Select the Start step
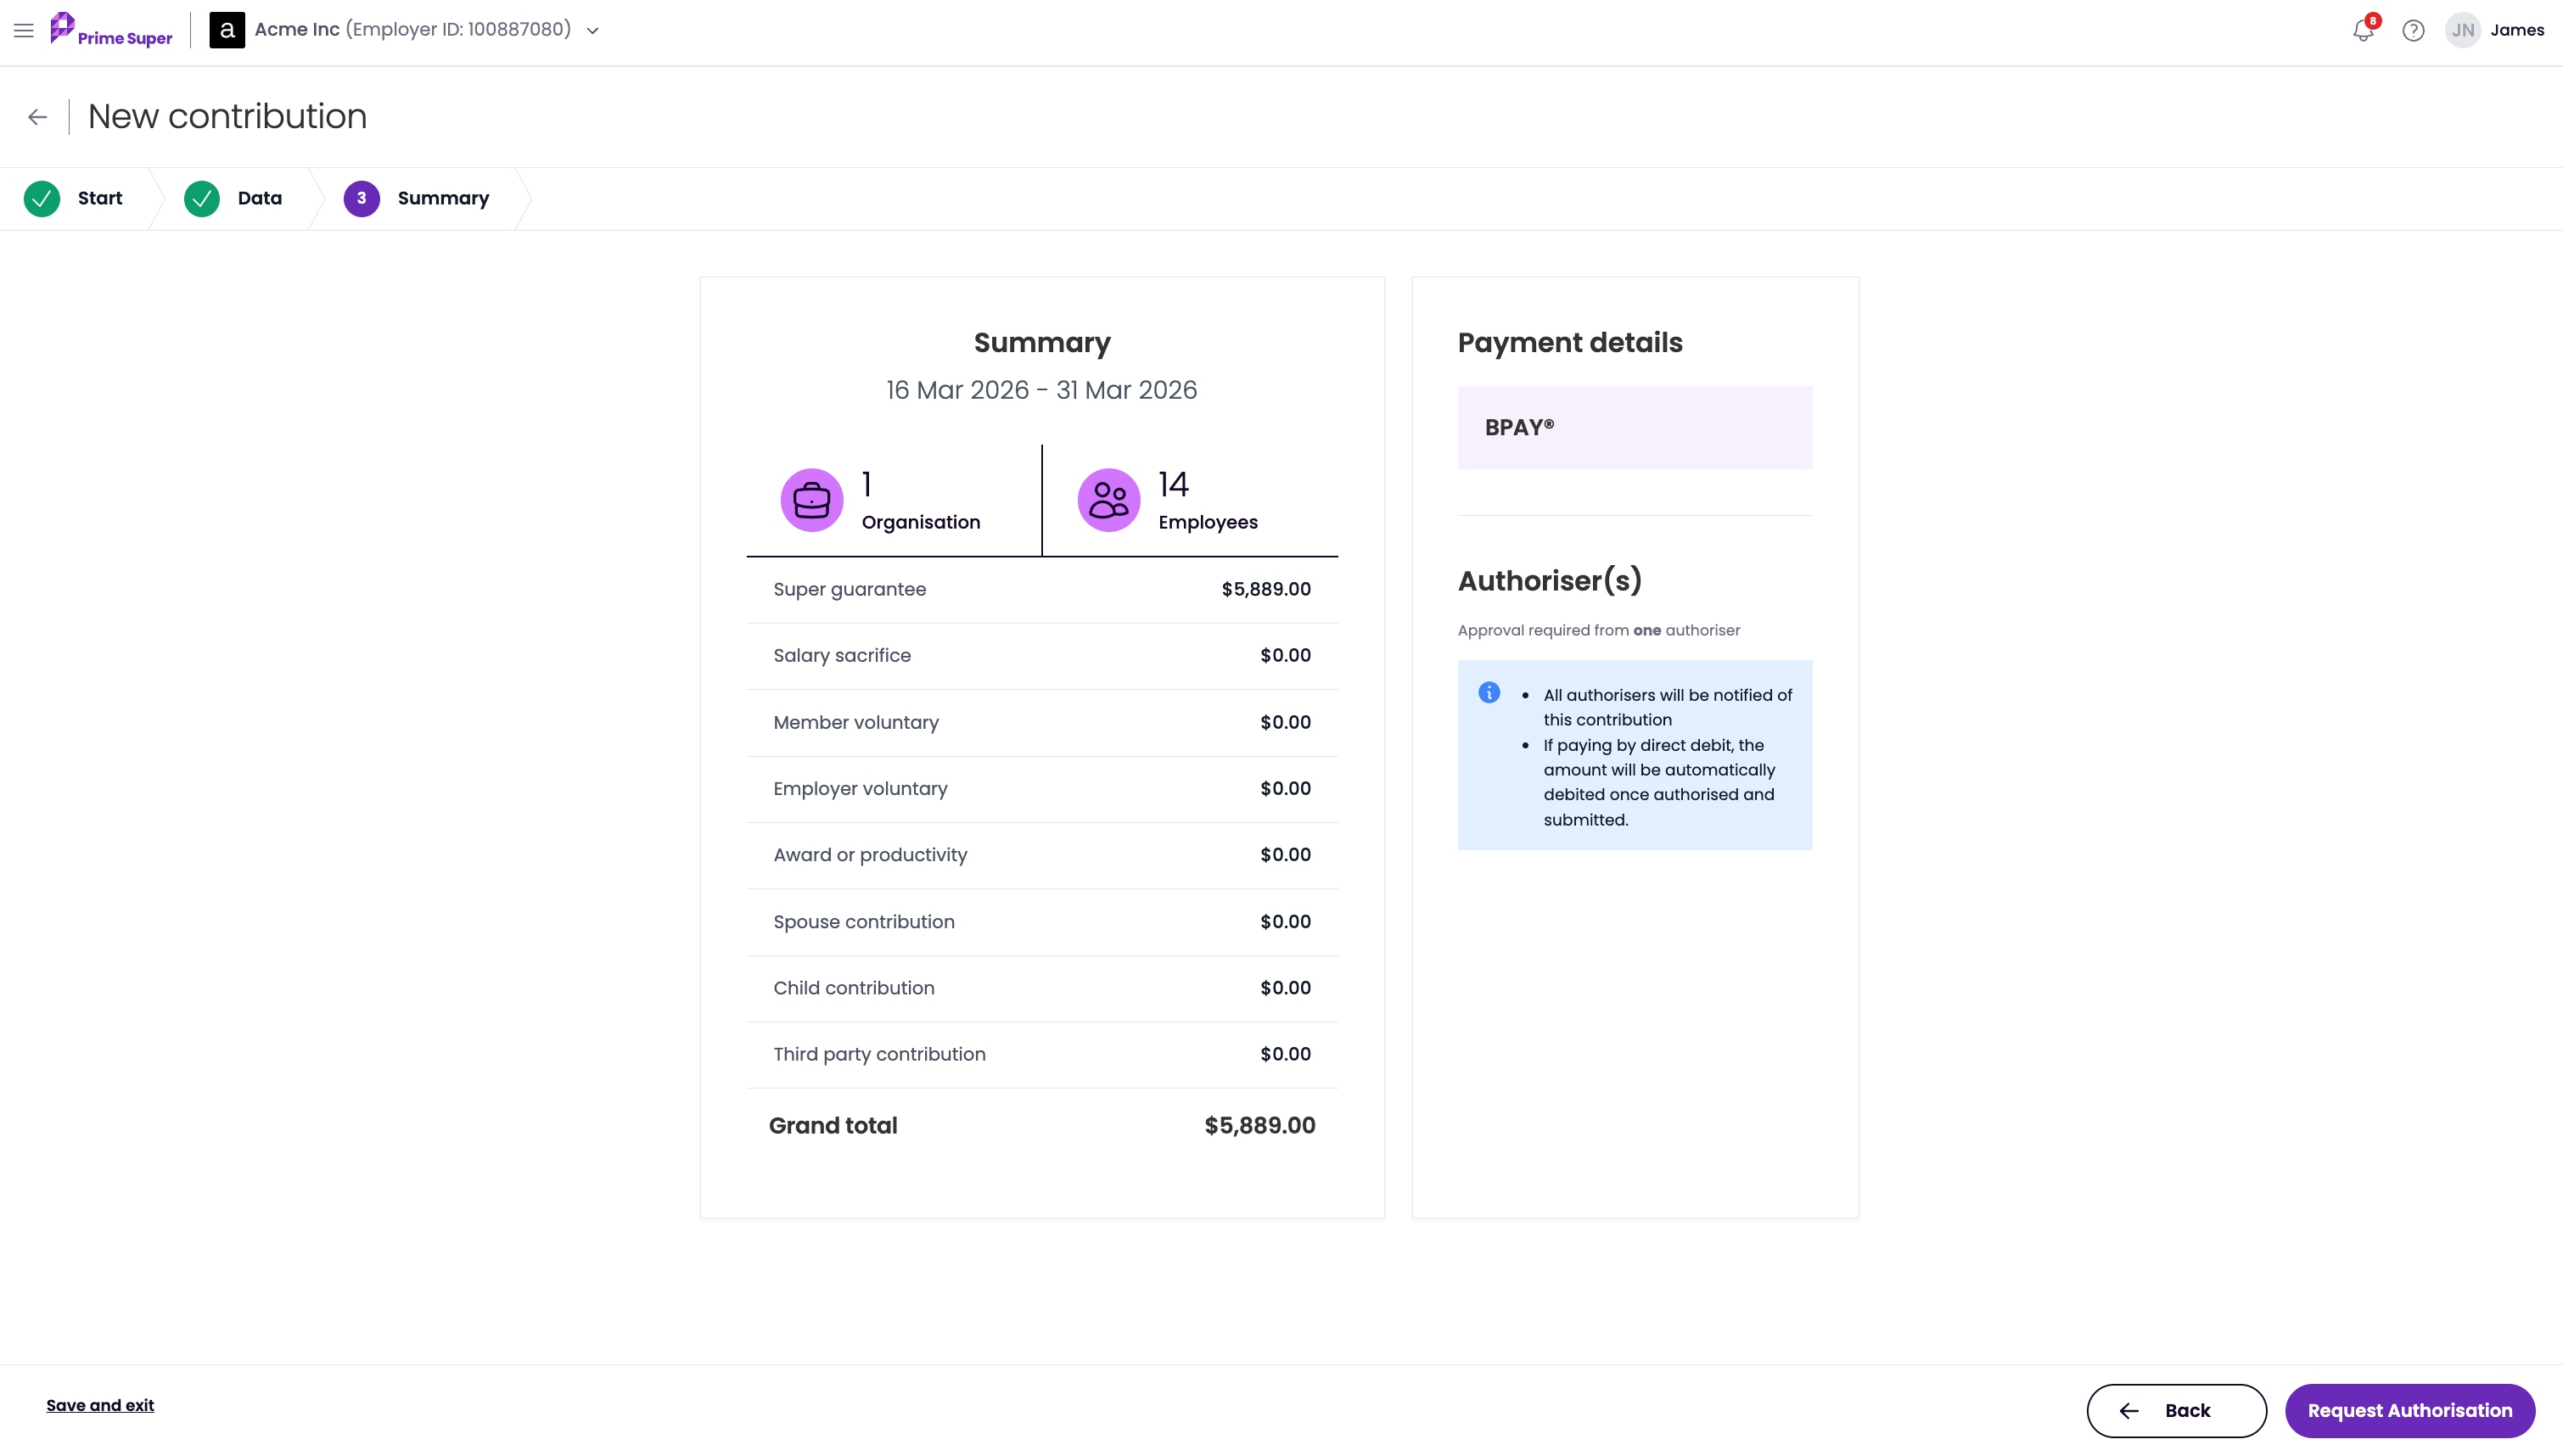This screenshot has width=2563, height=1456. 74,198
